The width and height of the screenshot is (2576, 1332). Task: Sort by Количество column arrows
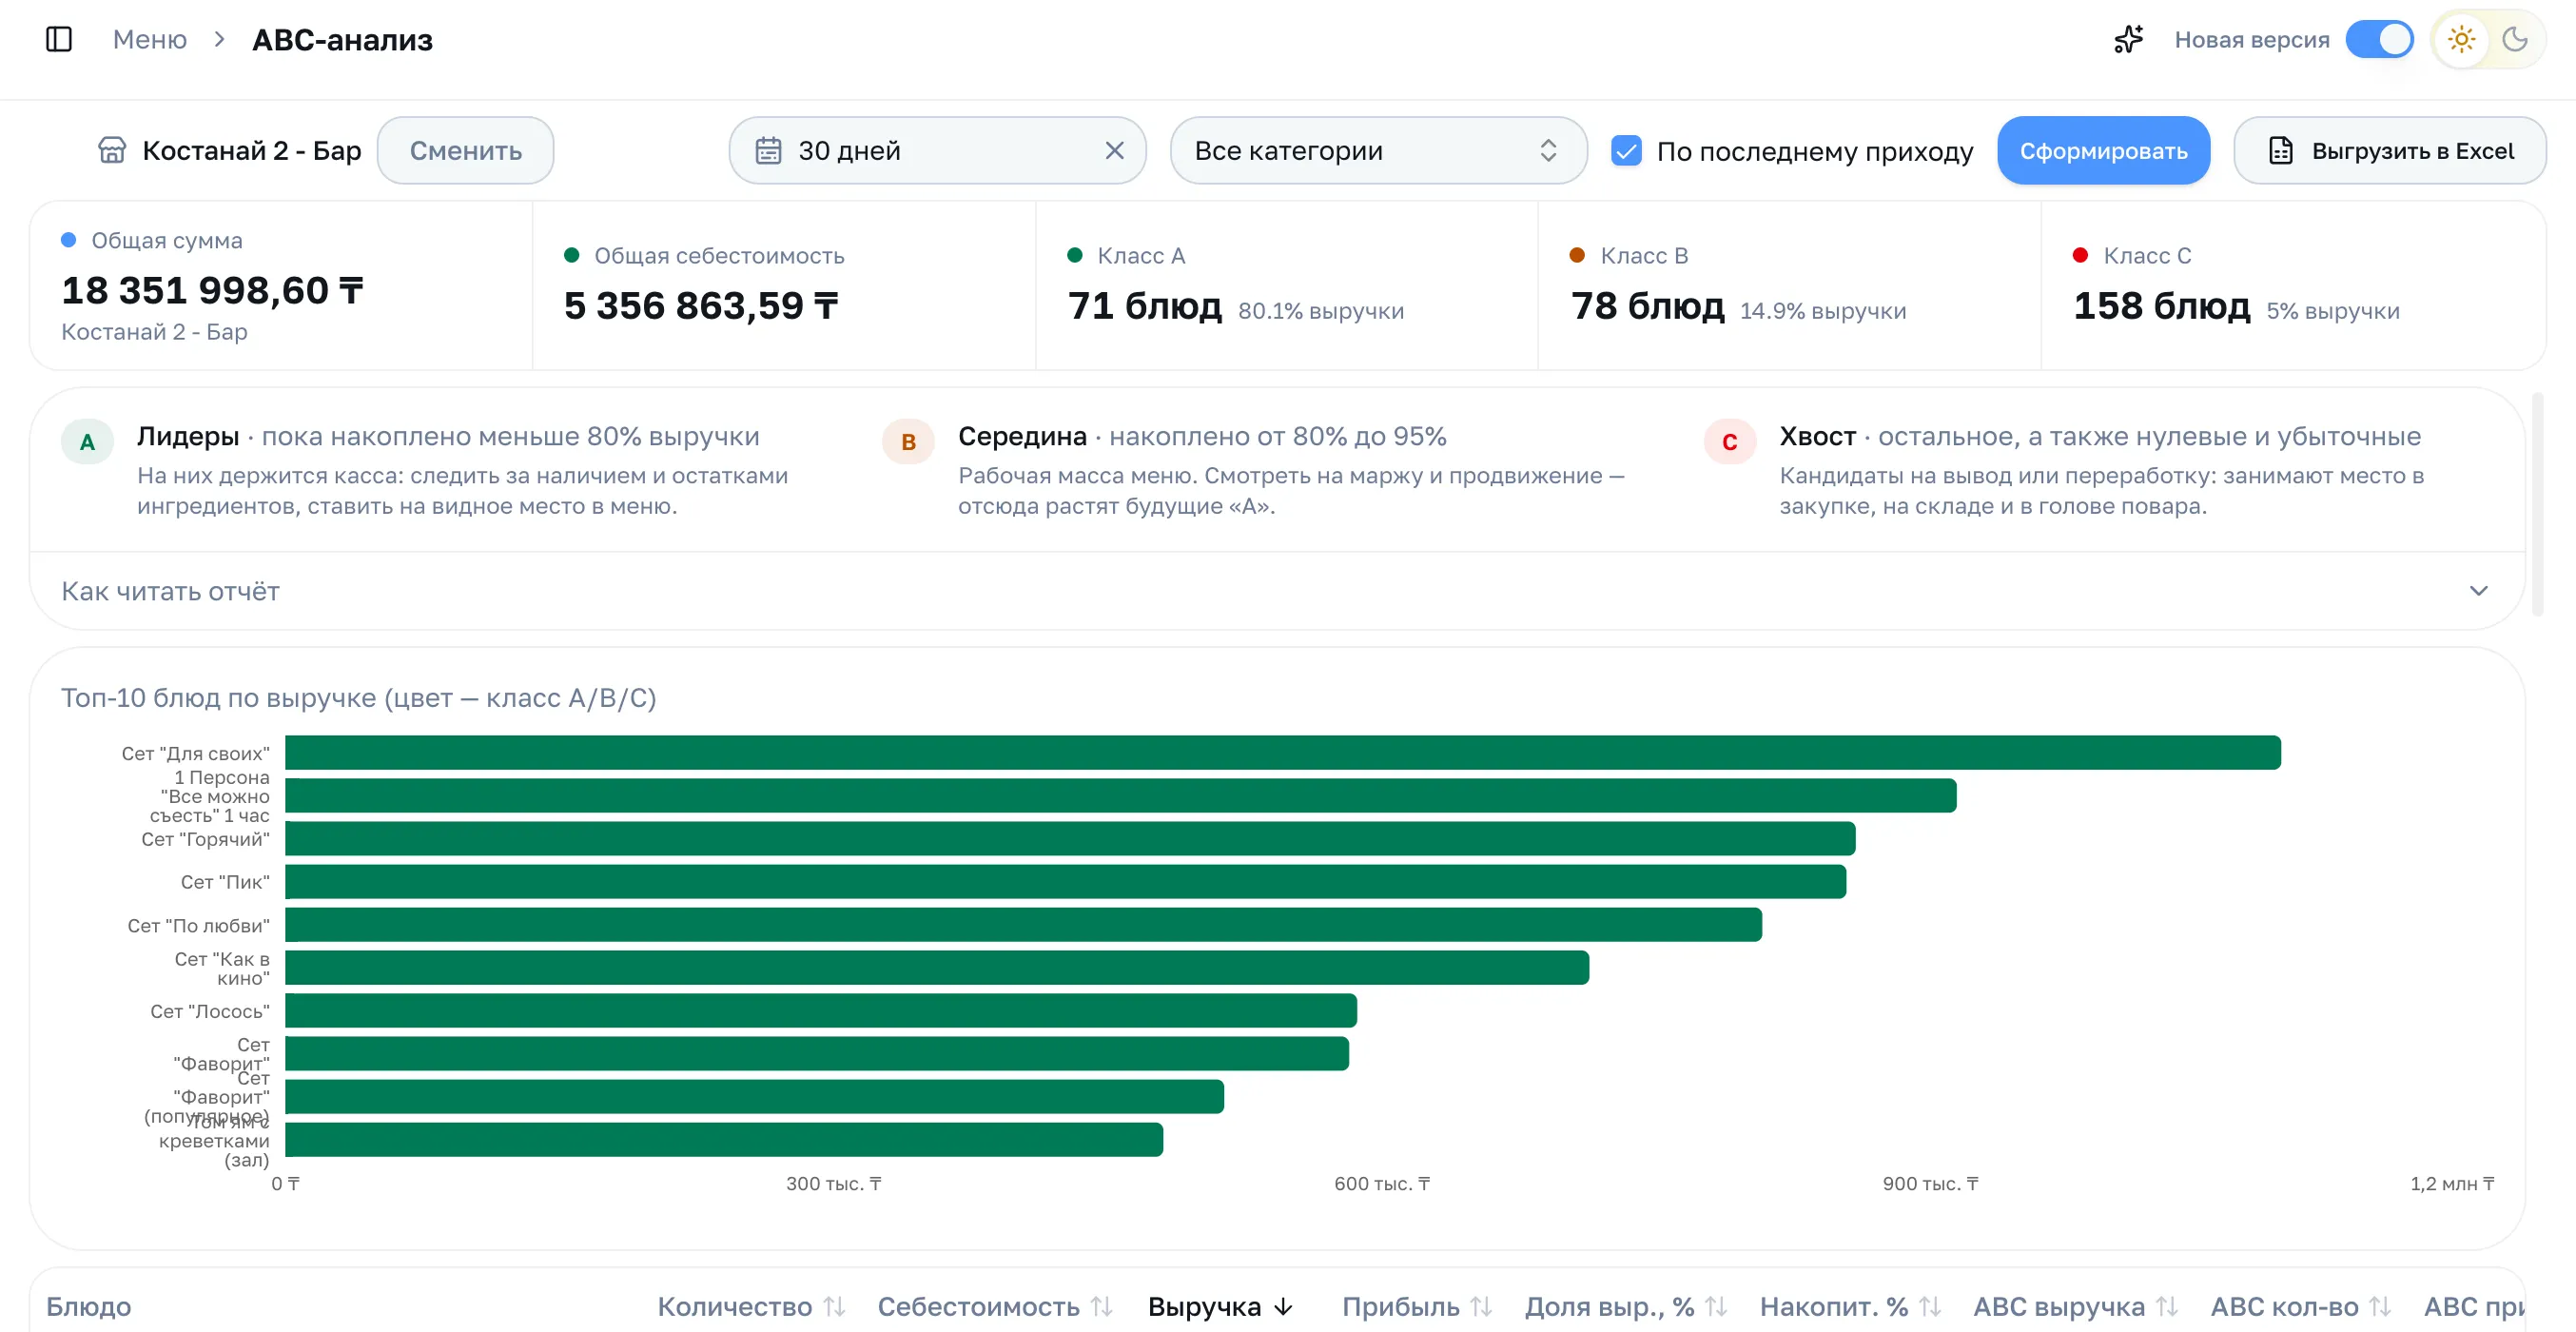click(x=835, y=1306)
